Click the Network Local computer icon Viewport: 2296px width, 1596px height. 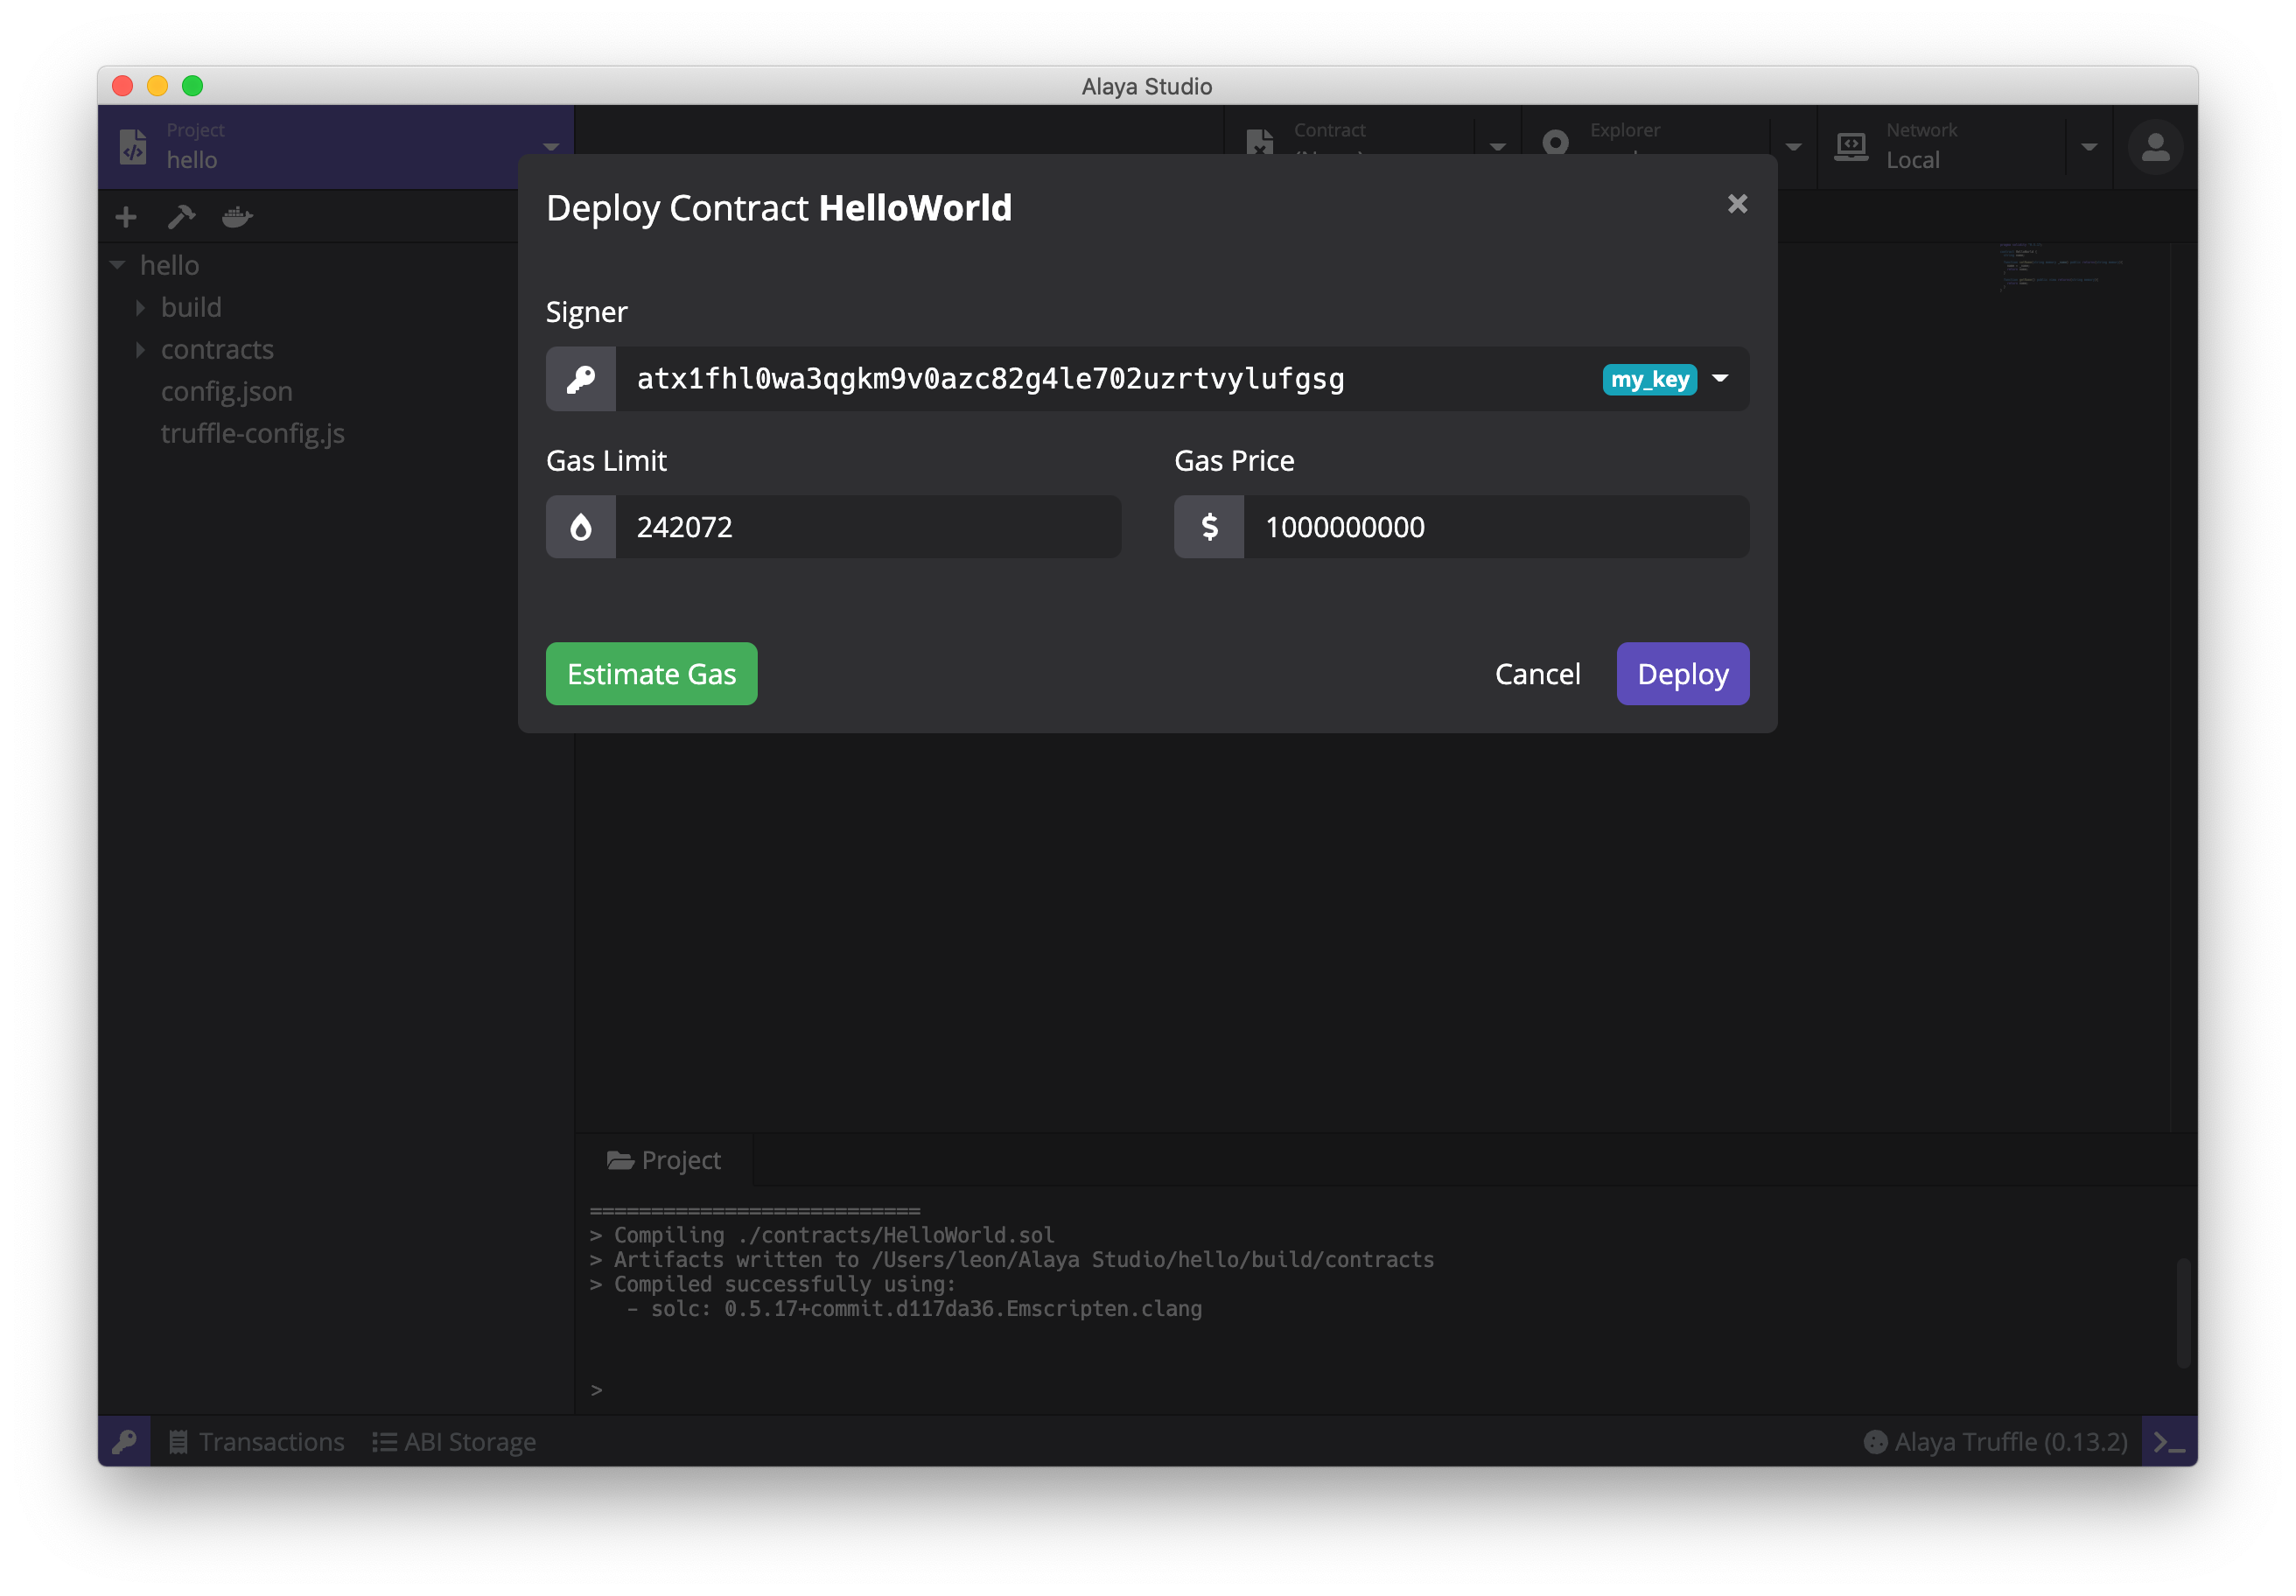[x=1851, y=147]
